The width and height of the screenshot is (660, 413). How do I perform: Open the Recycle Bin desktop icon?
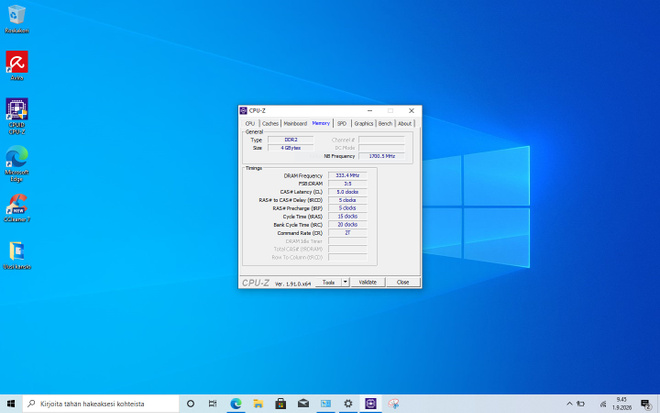(16, 19)
